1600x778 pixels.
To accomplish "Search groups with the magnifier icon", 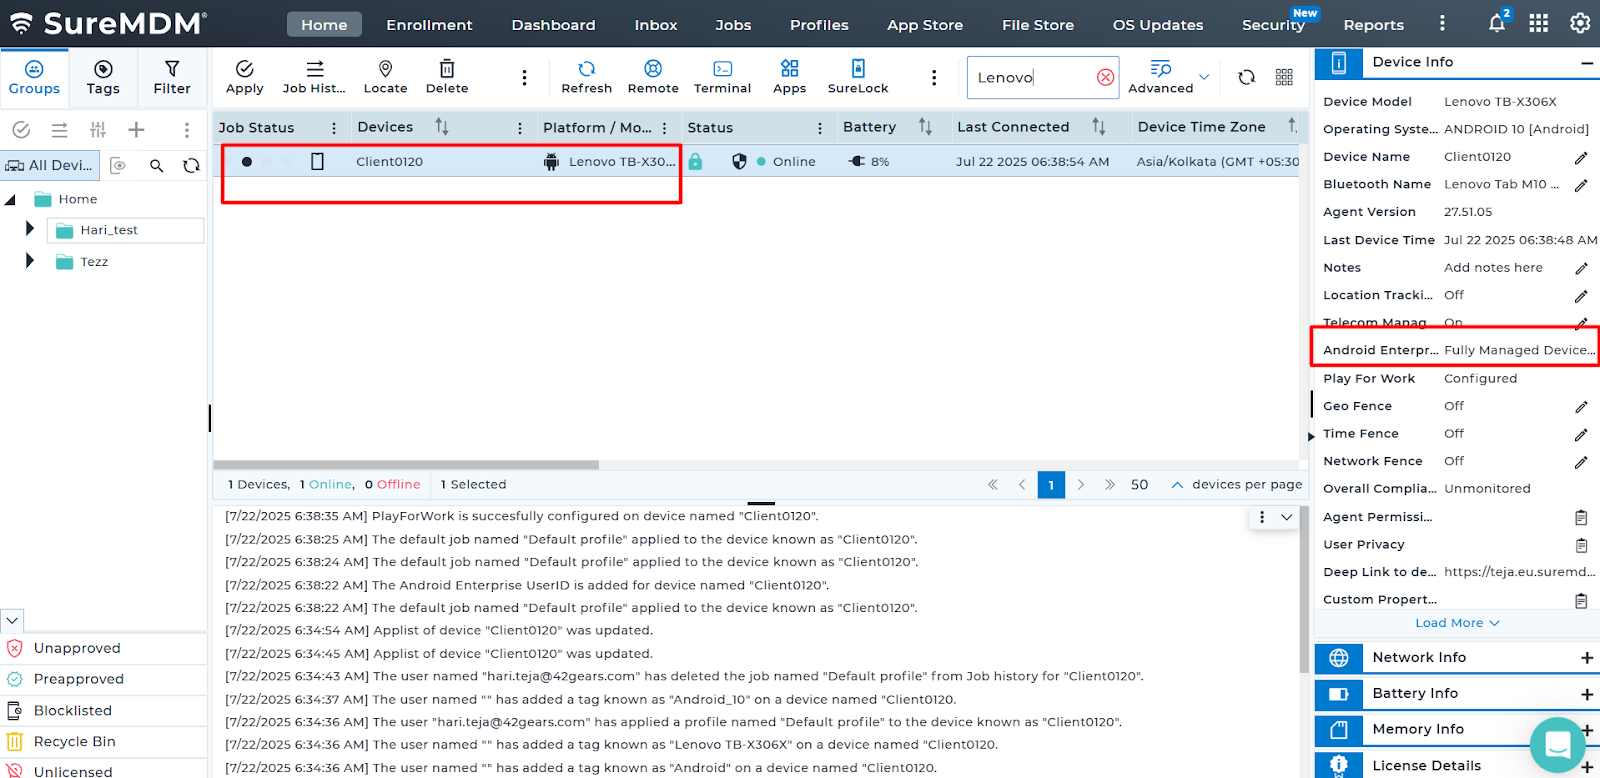I will [x=157, y=165].
